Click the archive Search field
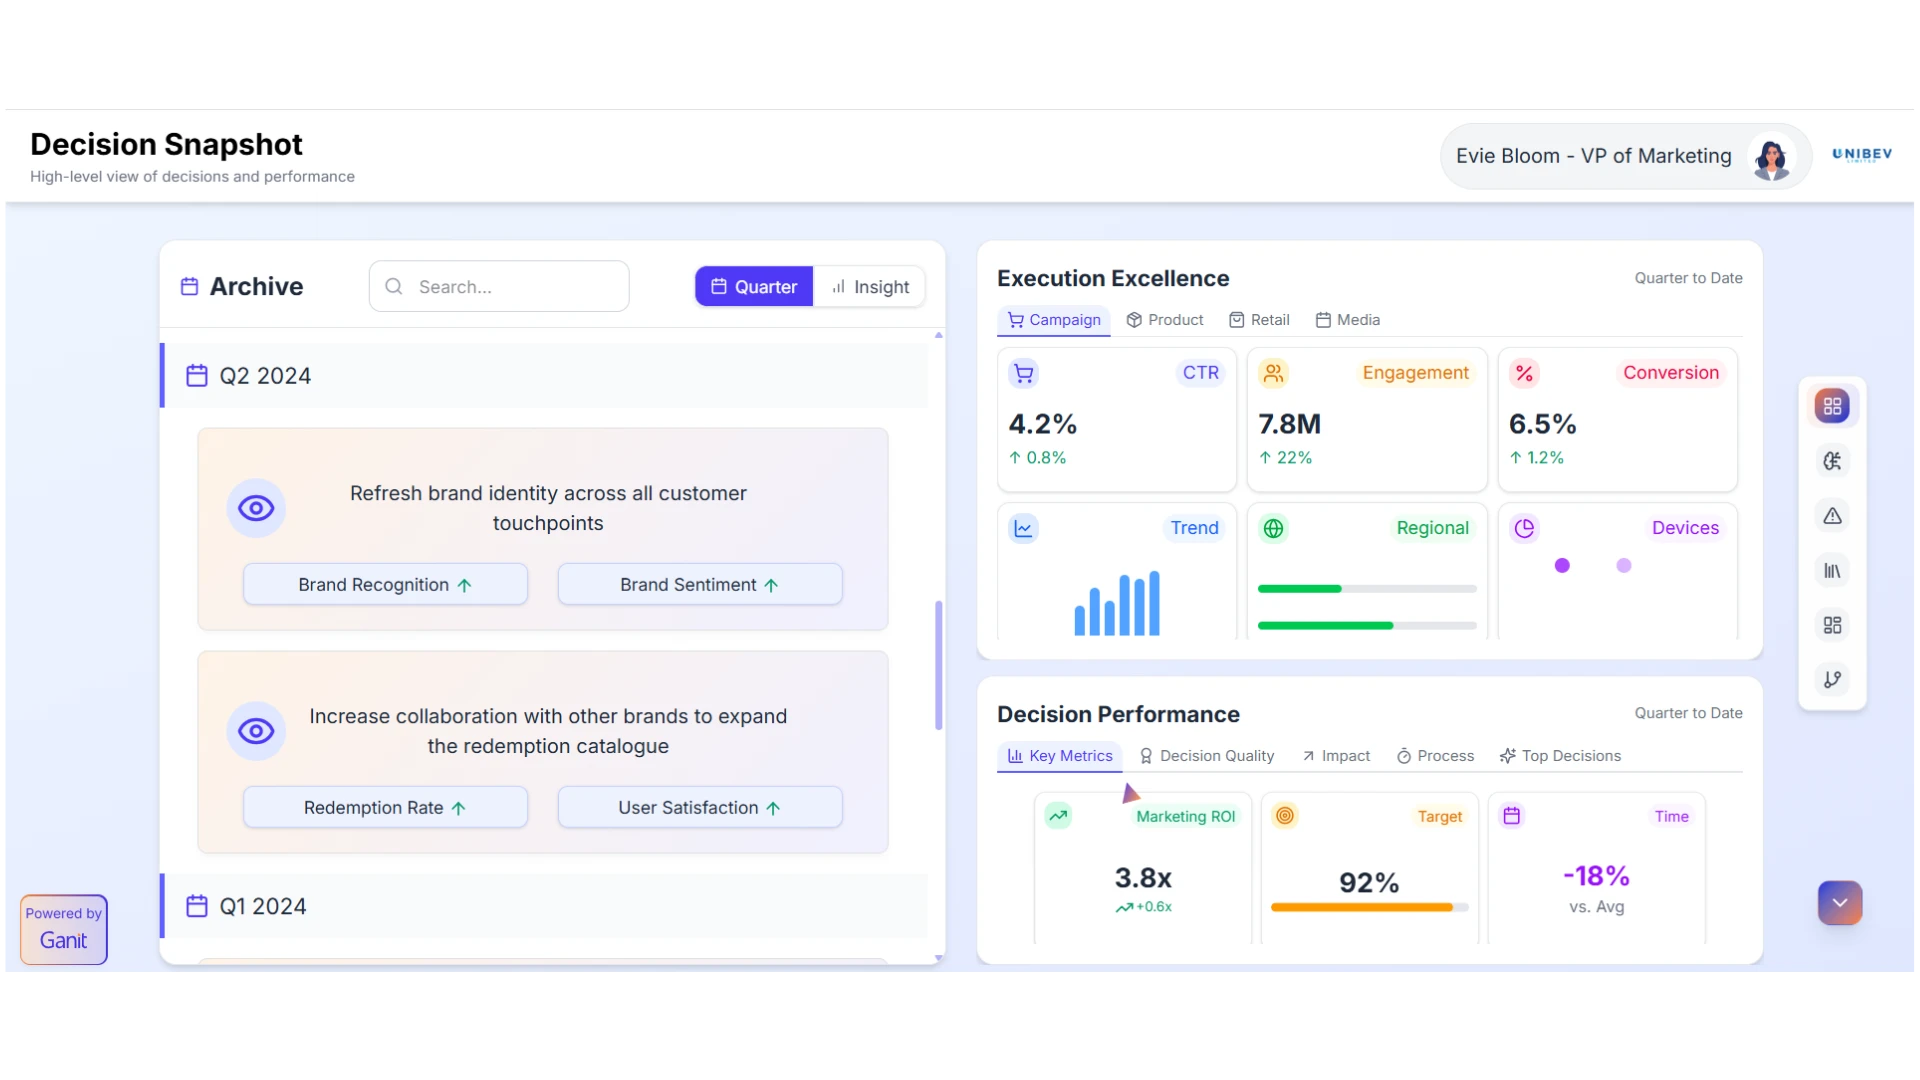Screen dimensions: 1920x1080 click(499, 287)
